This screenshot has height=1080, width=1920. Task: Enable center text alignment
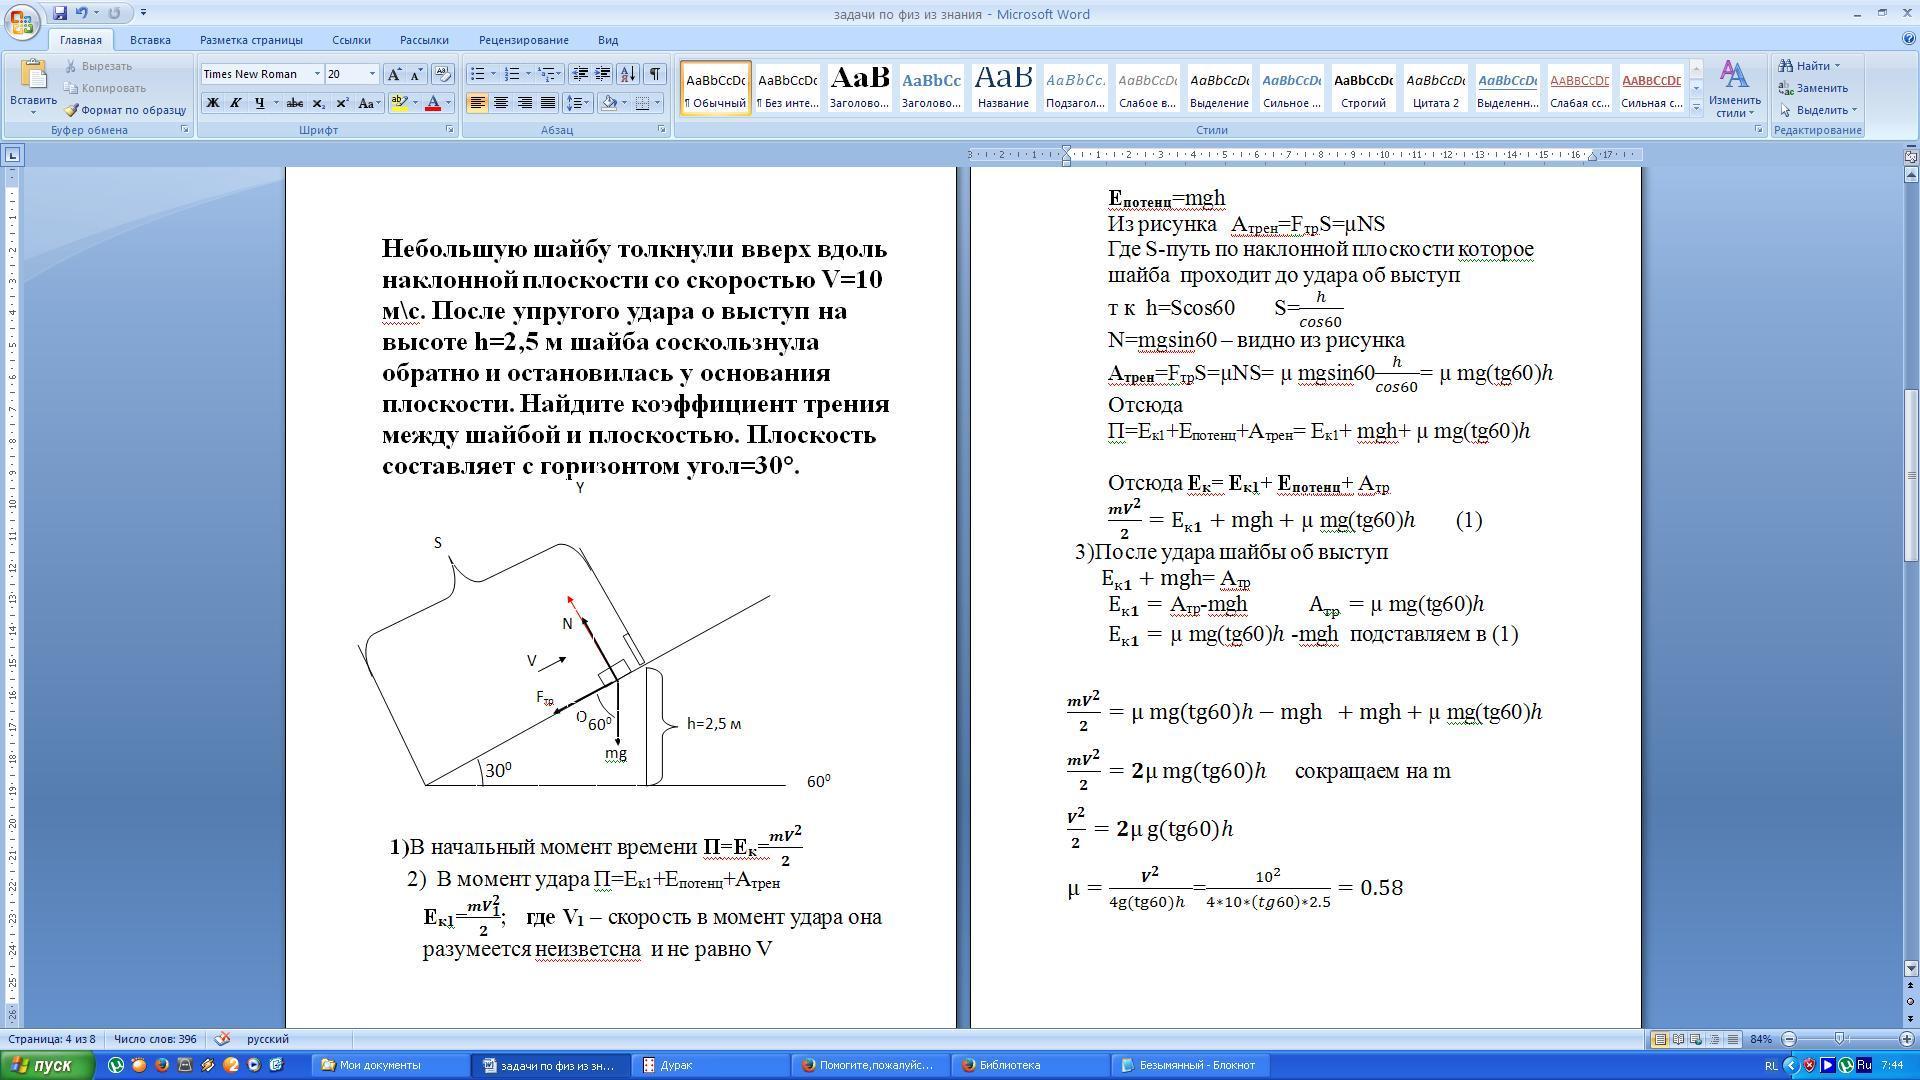[x=501, y=103]
